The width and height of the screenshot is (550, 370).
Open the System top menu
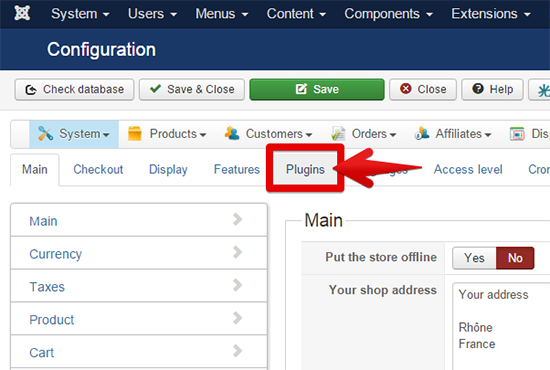point(80,14)
